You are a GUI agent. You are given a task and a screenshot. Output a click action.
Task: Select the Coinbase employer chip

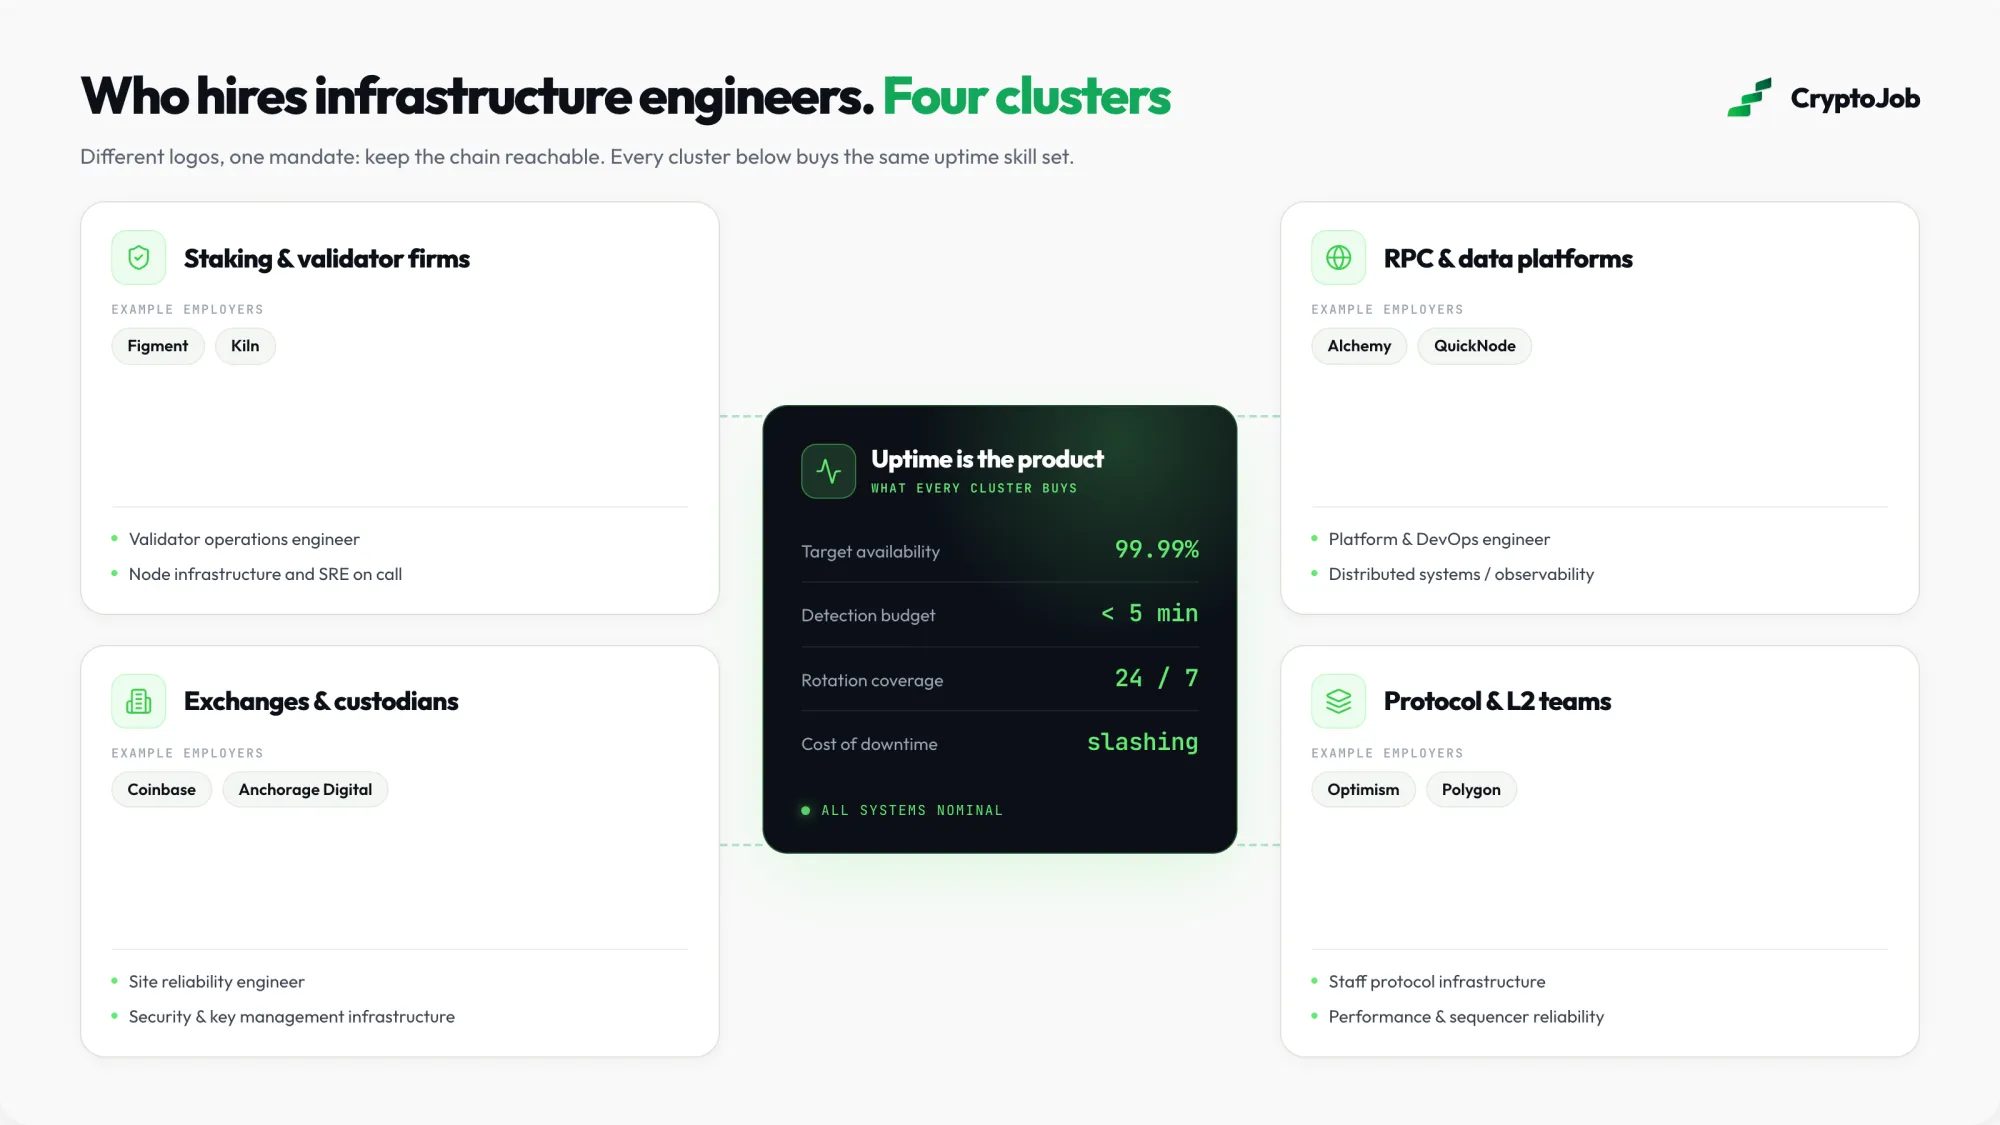(x=162, y=789)
